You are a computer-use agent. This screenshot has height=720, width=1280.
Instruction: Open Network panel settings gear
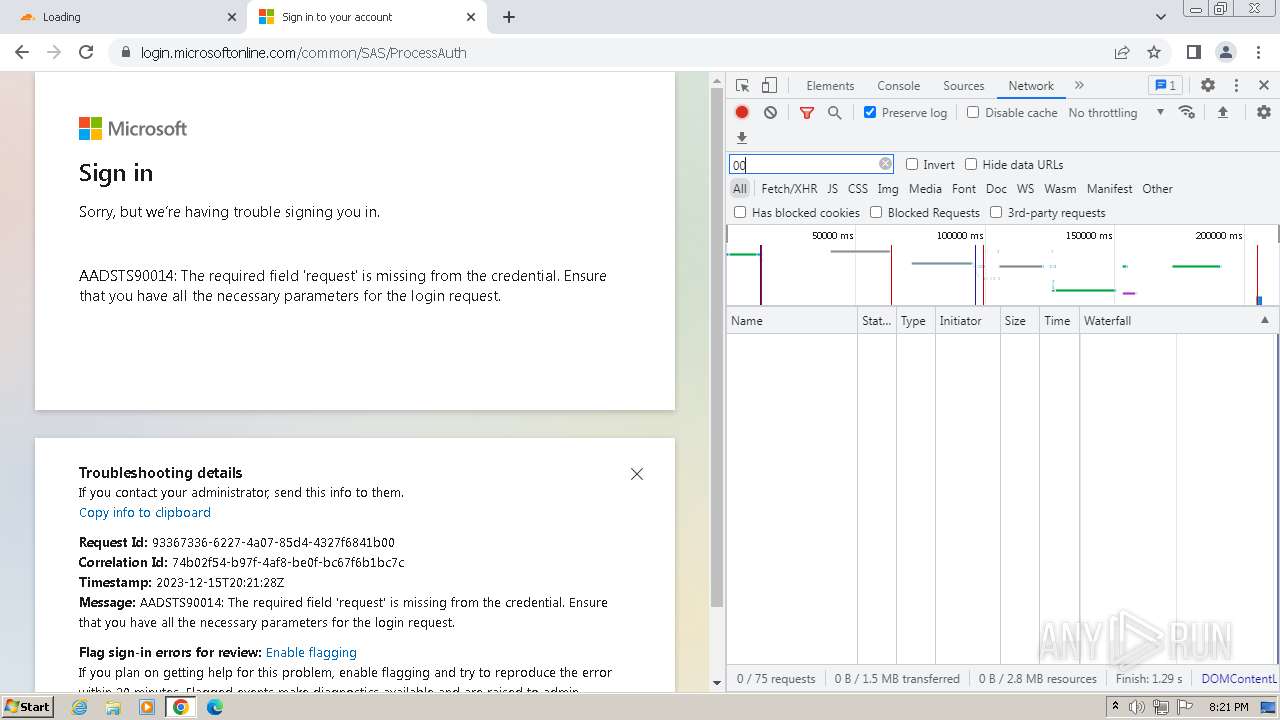[x=1264, y=112]
